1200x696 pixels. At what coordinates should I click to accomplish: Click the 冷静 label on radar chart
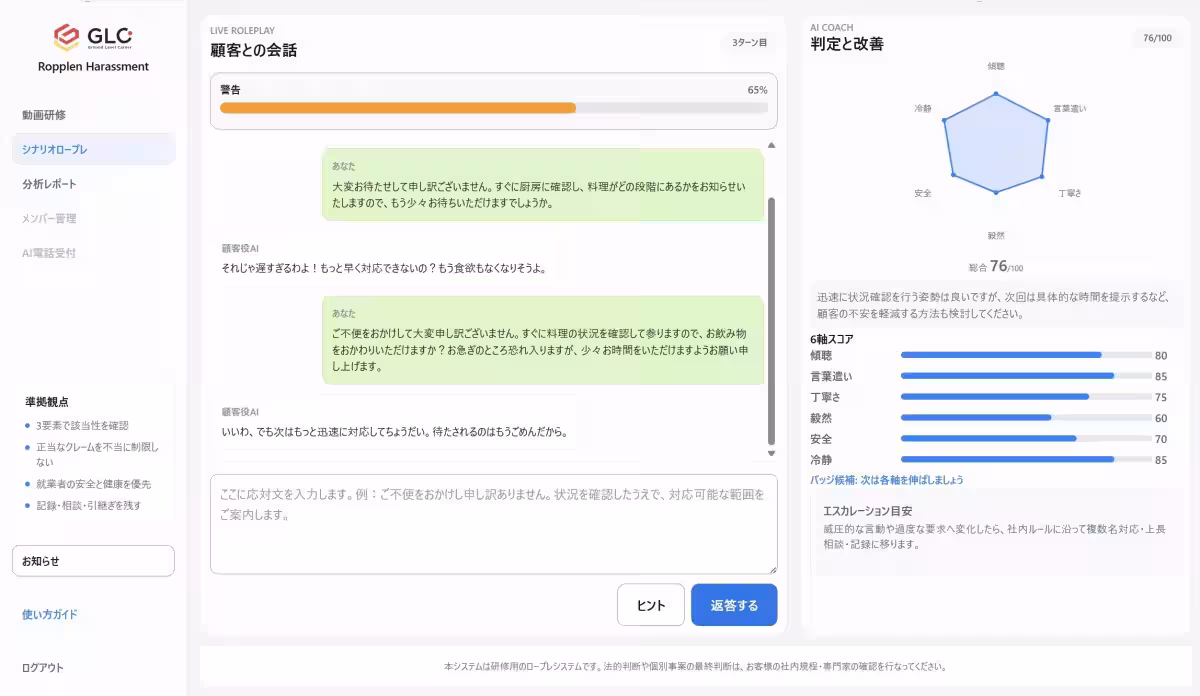pos(923,108)
